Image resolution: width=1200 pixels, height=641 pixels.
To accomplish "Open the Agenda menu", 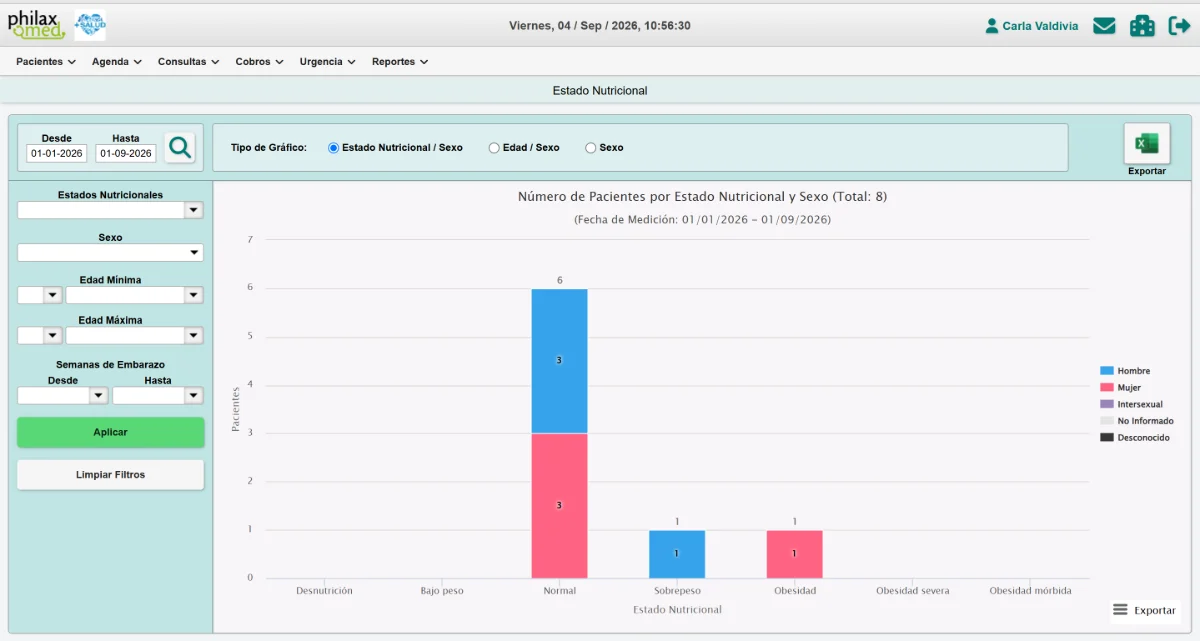I will (x=117, y=62).
